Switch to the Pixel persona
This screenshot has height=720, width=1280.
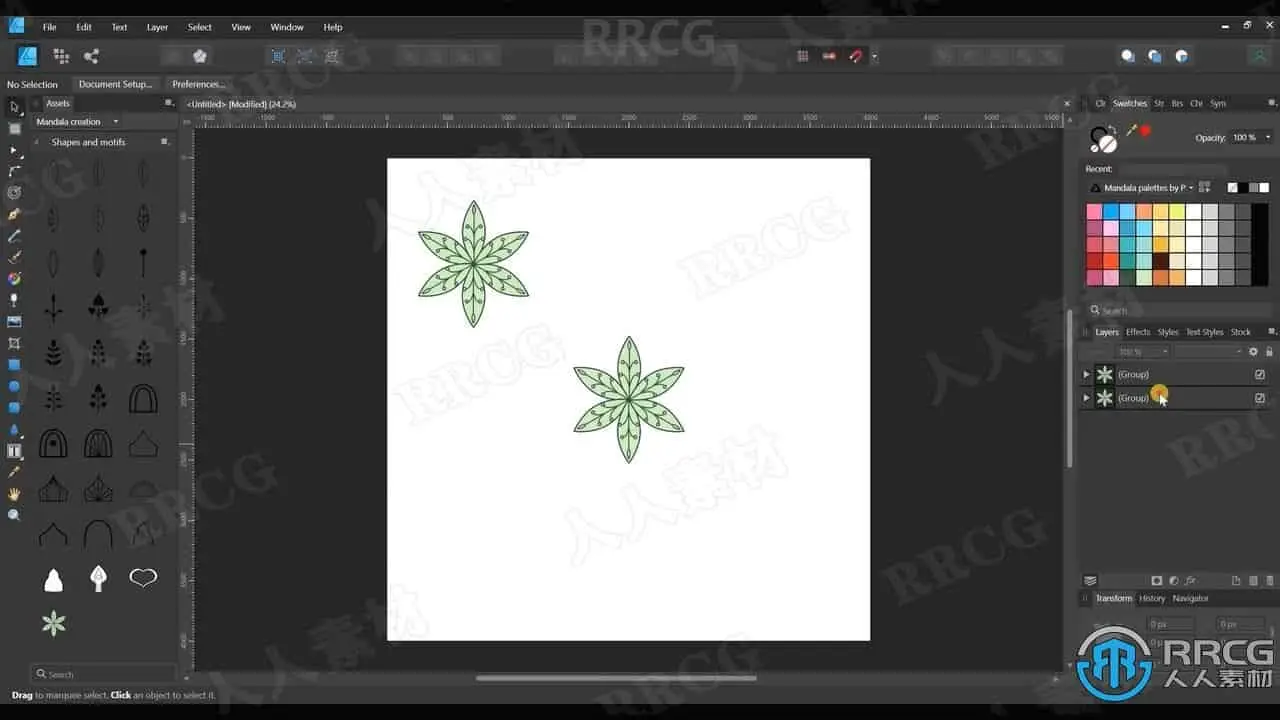coord(61,56)
